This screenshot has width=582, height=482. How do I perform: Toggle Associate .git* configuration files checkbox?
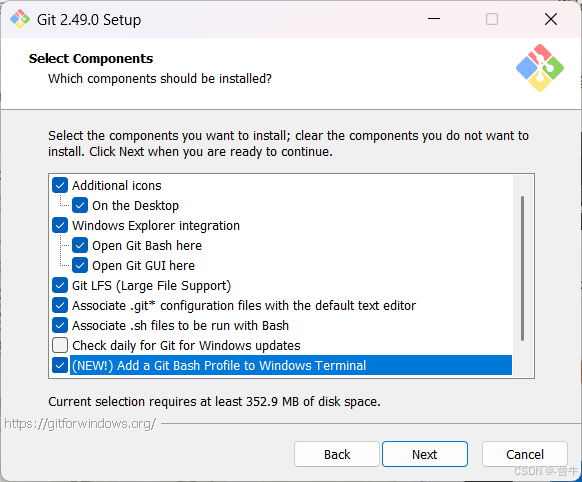60,305
